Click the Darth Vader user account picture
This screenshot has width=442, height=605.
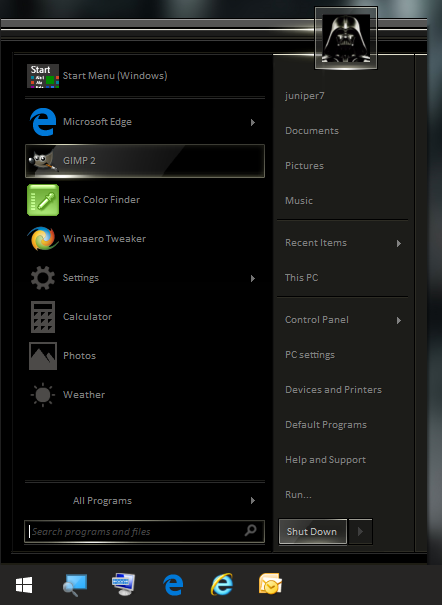pos(346,38)
